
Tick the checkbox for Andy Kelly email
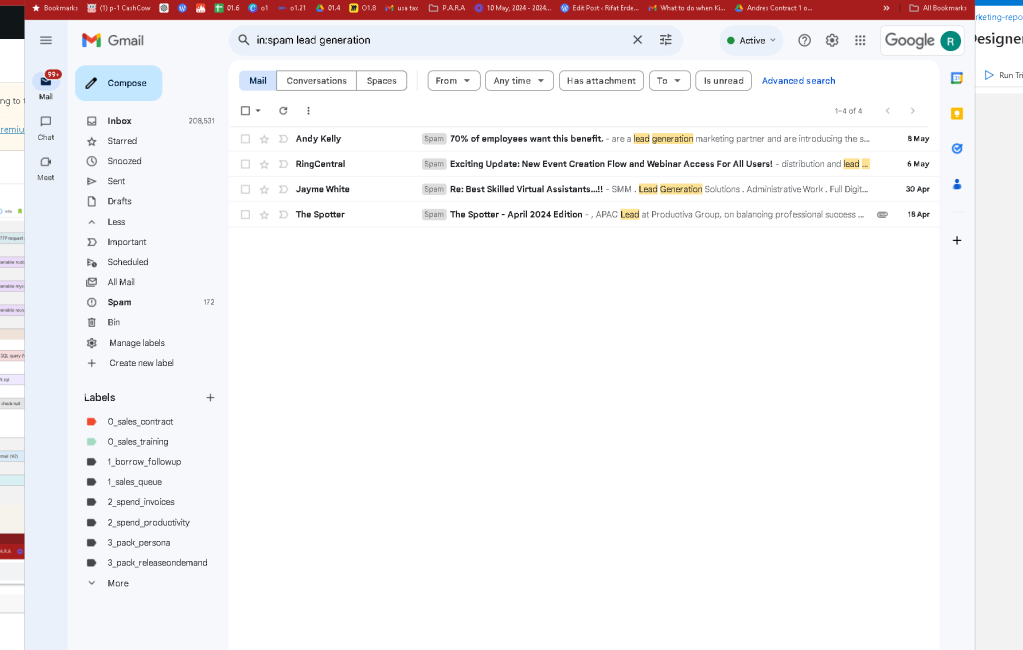click(x=245, y=139)
